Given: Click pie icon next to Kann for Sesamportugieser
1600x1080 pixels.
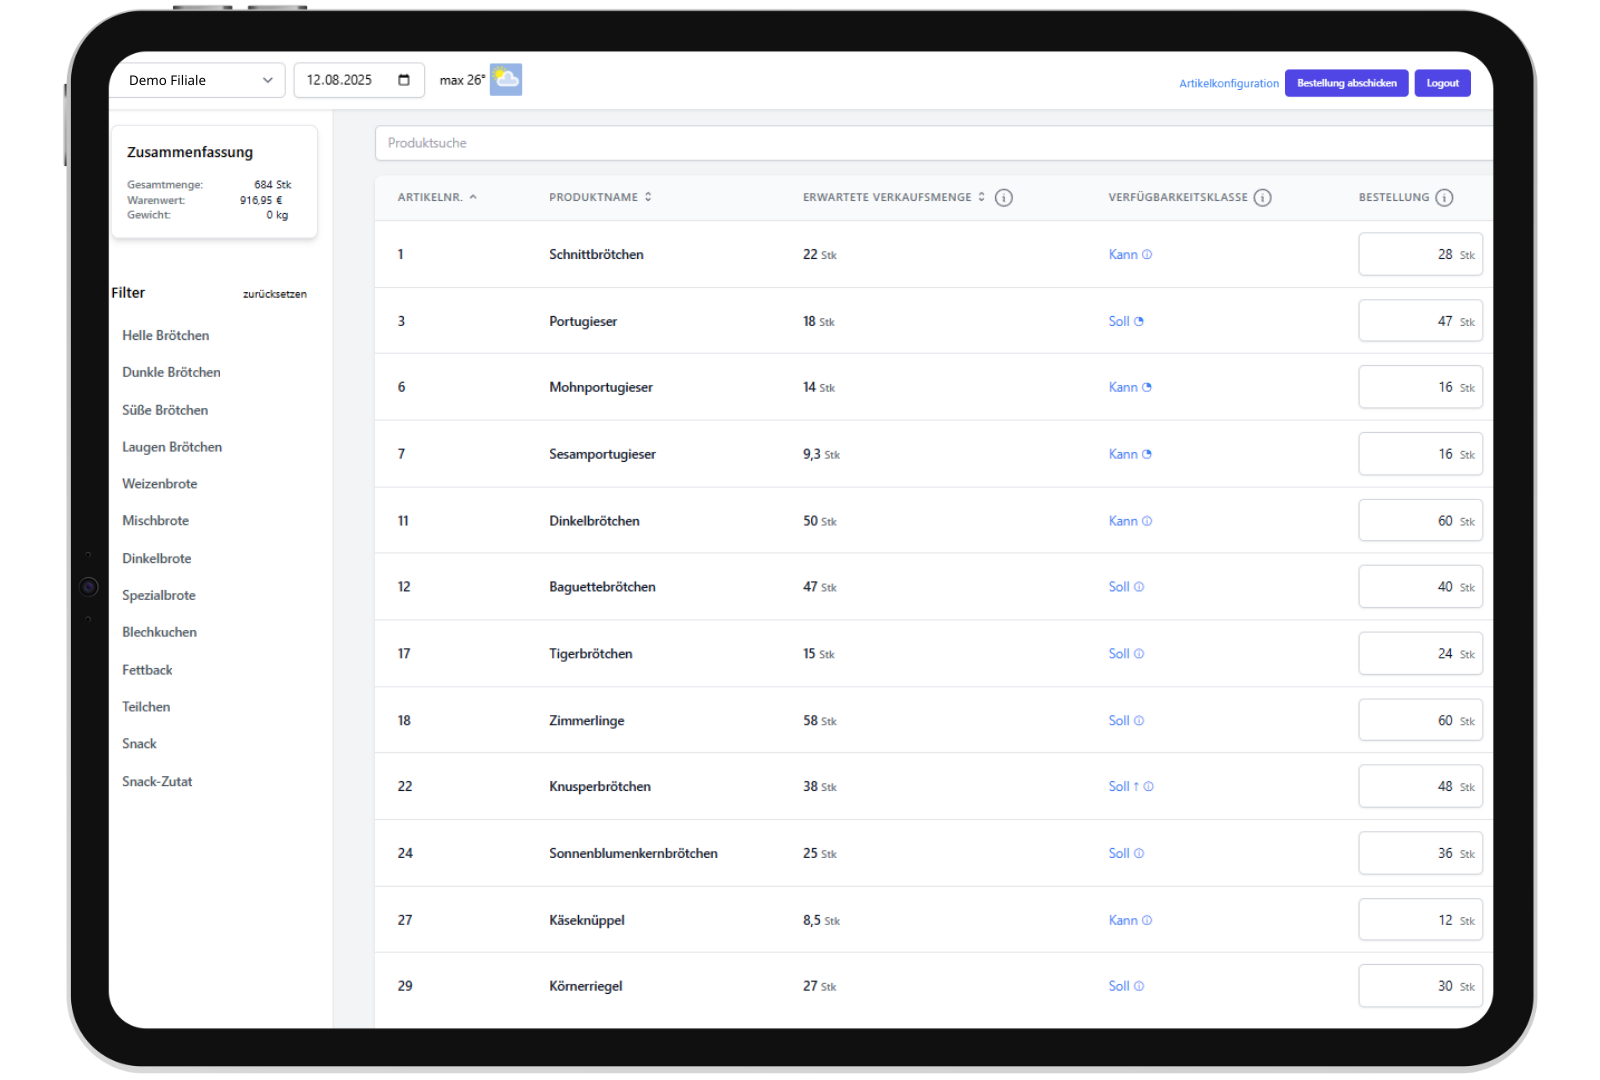Looking at the screenshot, I should point(1147,455).
